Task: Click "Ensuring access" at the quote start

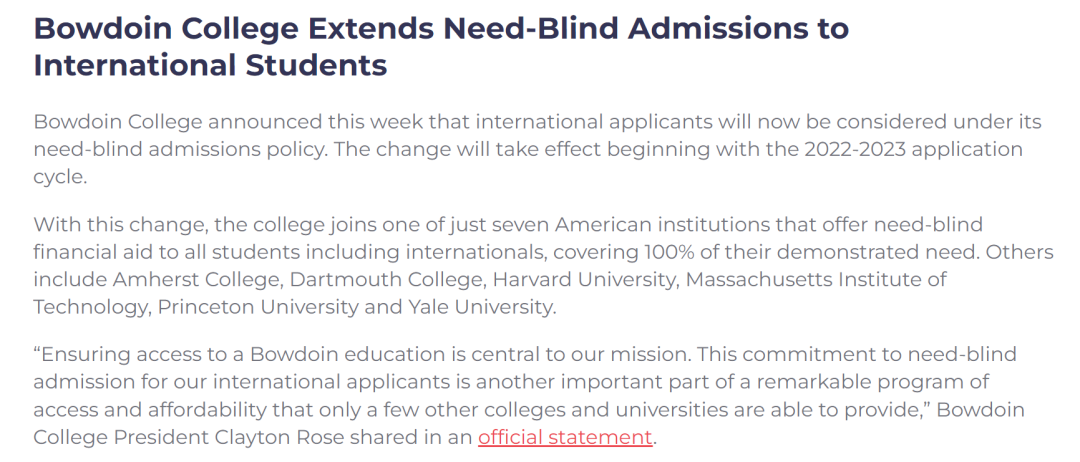Action: click(114, 357)
